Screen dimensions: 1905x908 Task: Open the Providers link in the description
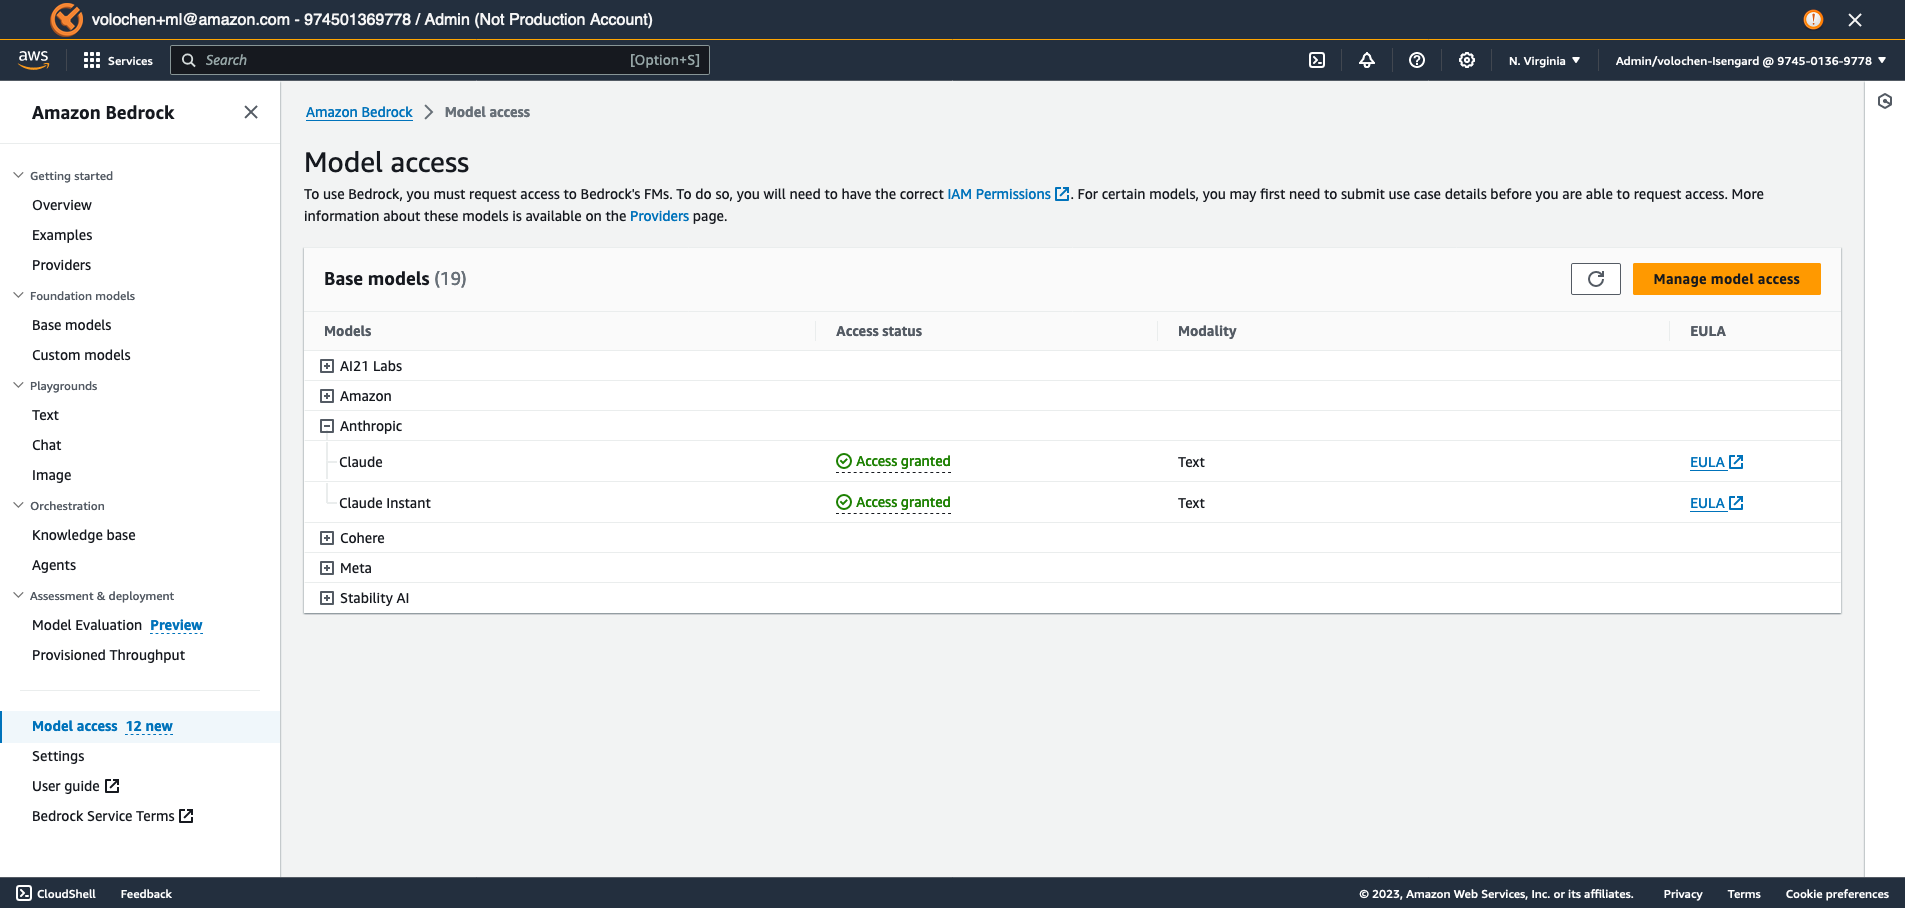(x=659, y=216)
